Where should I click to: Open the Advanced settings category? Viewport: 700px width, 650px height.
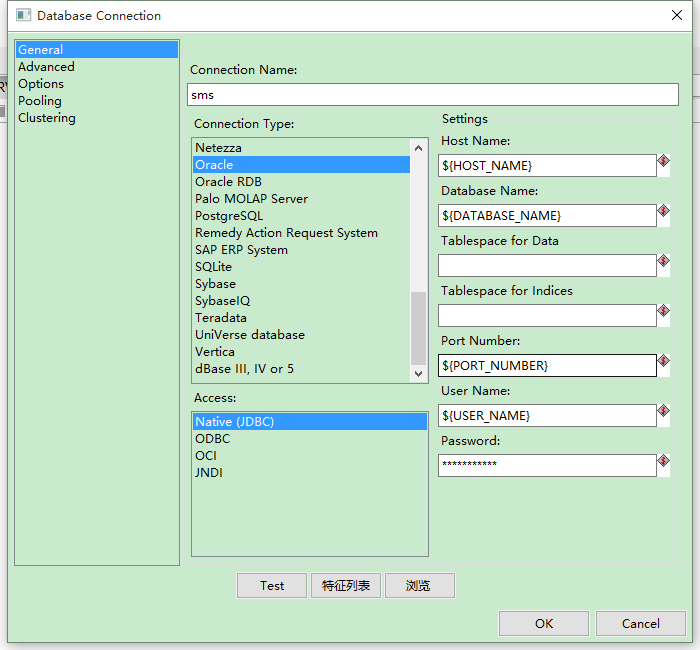pos(96,67)
